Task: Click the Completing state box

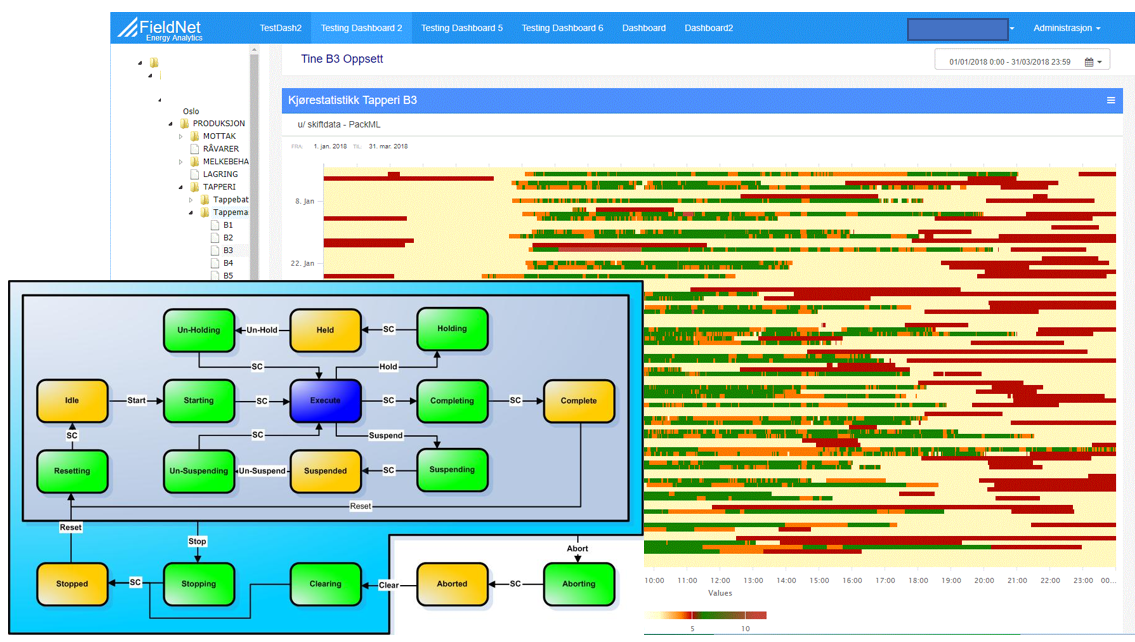Action: [452, 401]
